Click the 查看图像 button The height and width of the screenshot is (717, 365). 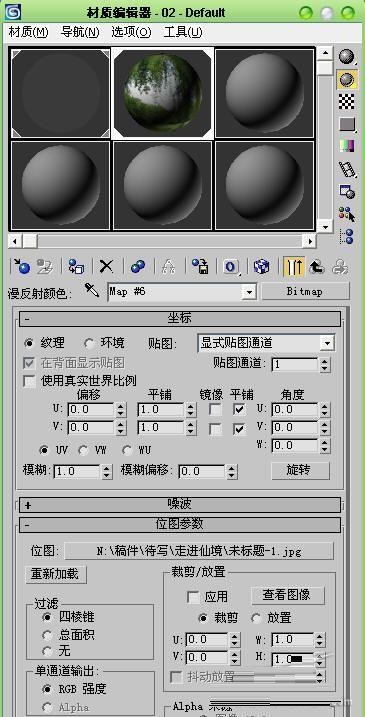(288, 595)
